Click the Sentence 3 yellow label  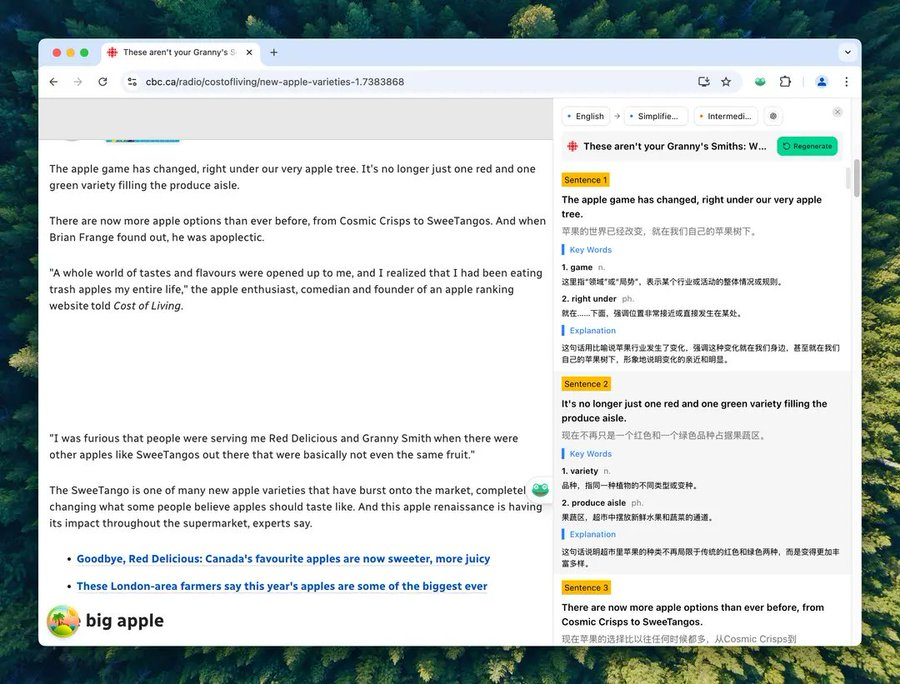click(586, 588)
